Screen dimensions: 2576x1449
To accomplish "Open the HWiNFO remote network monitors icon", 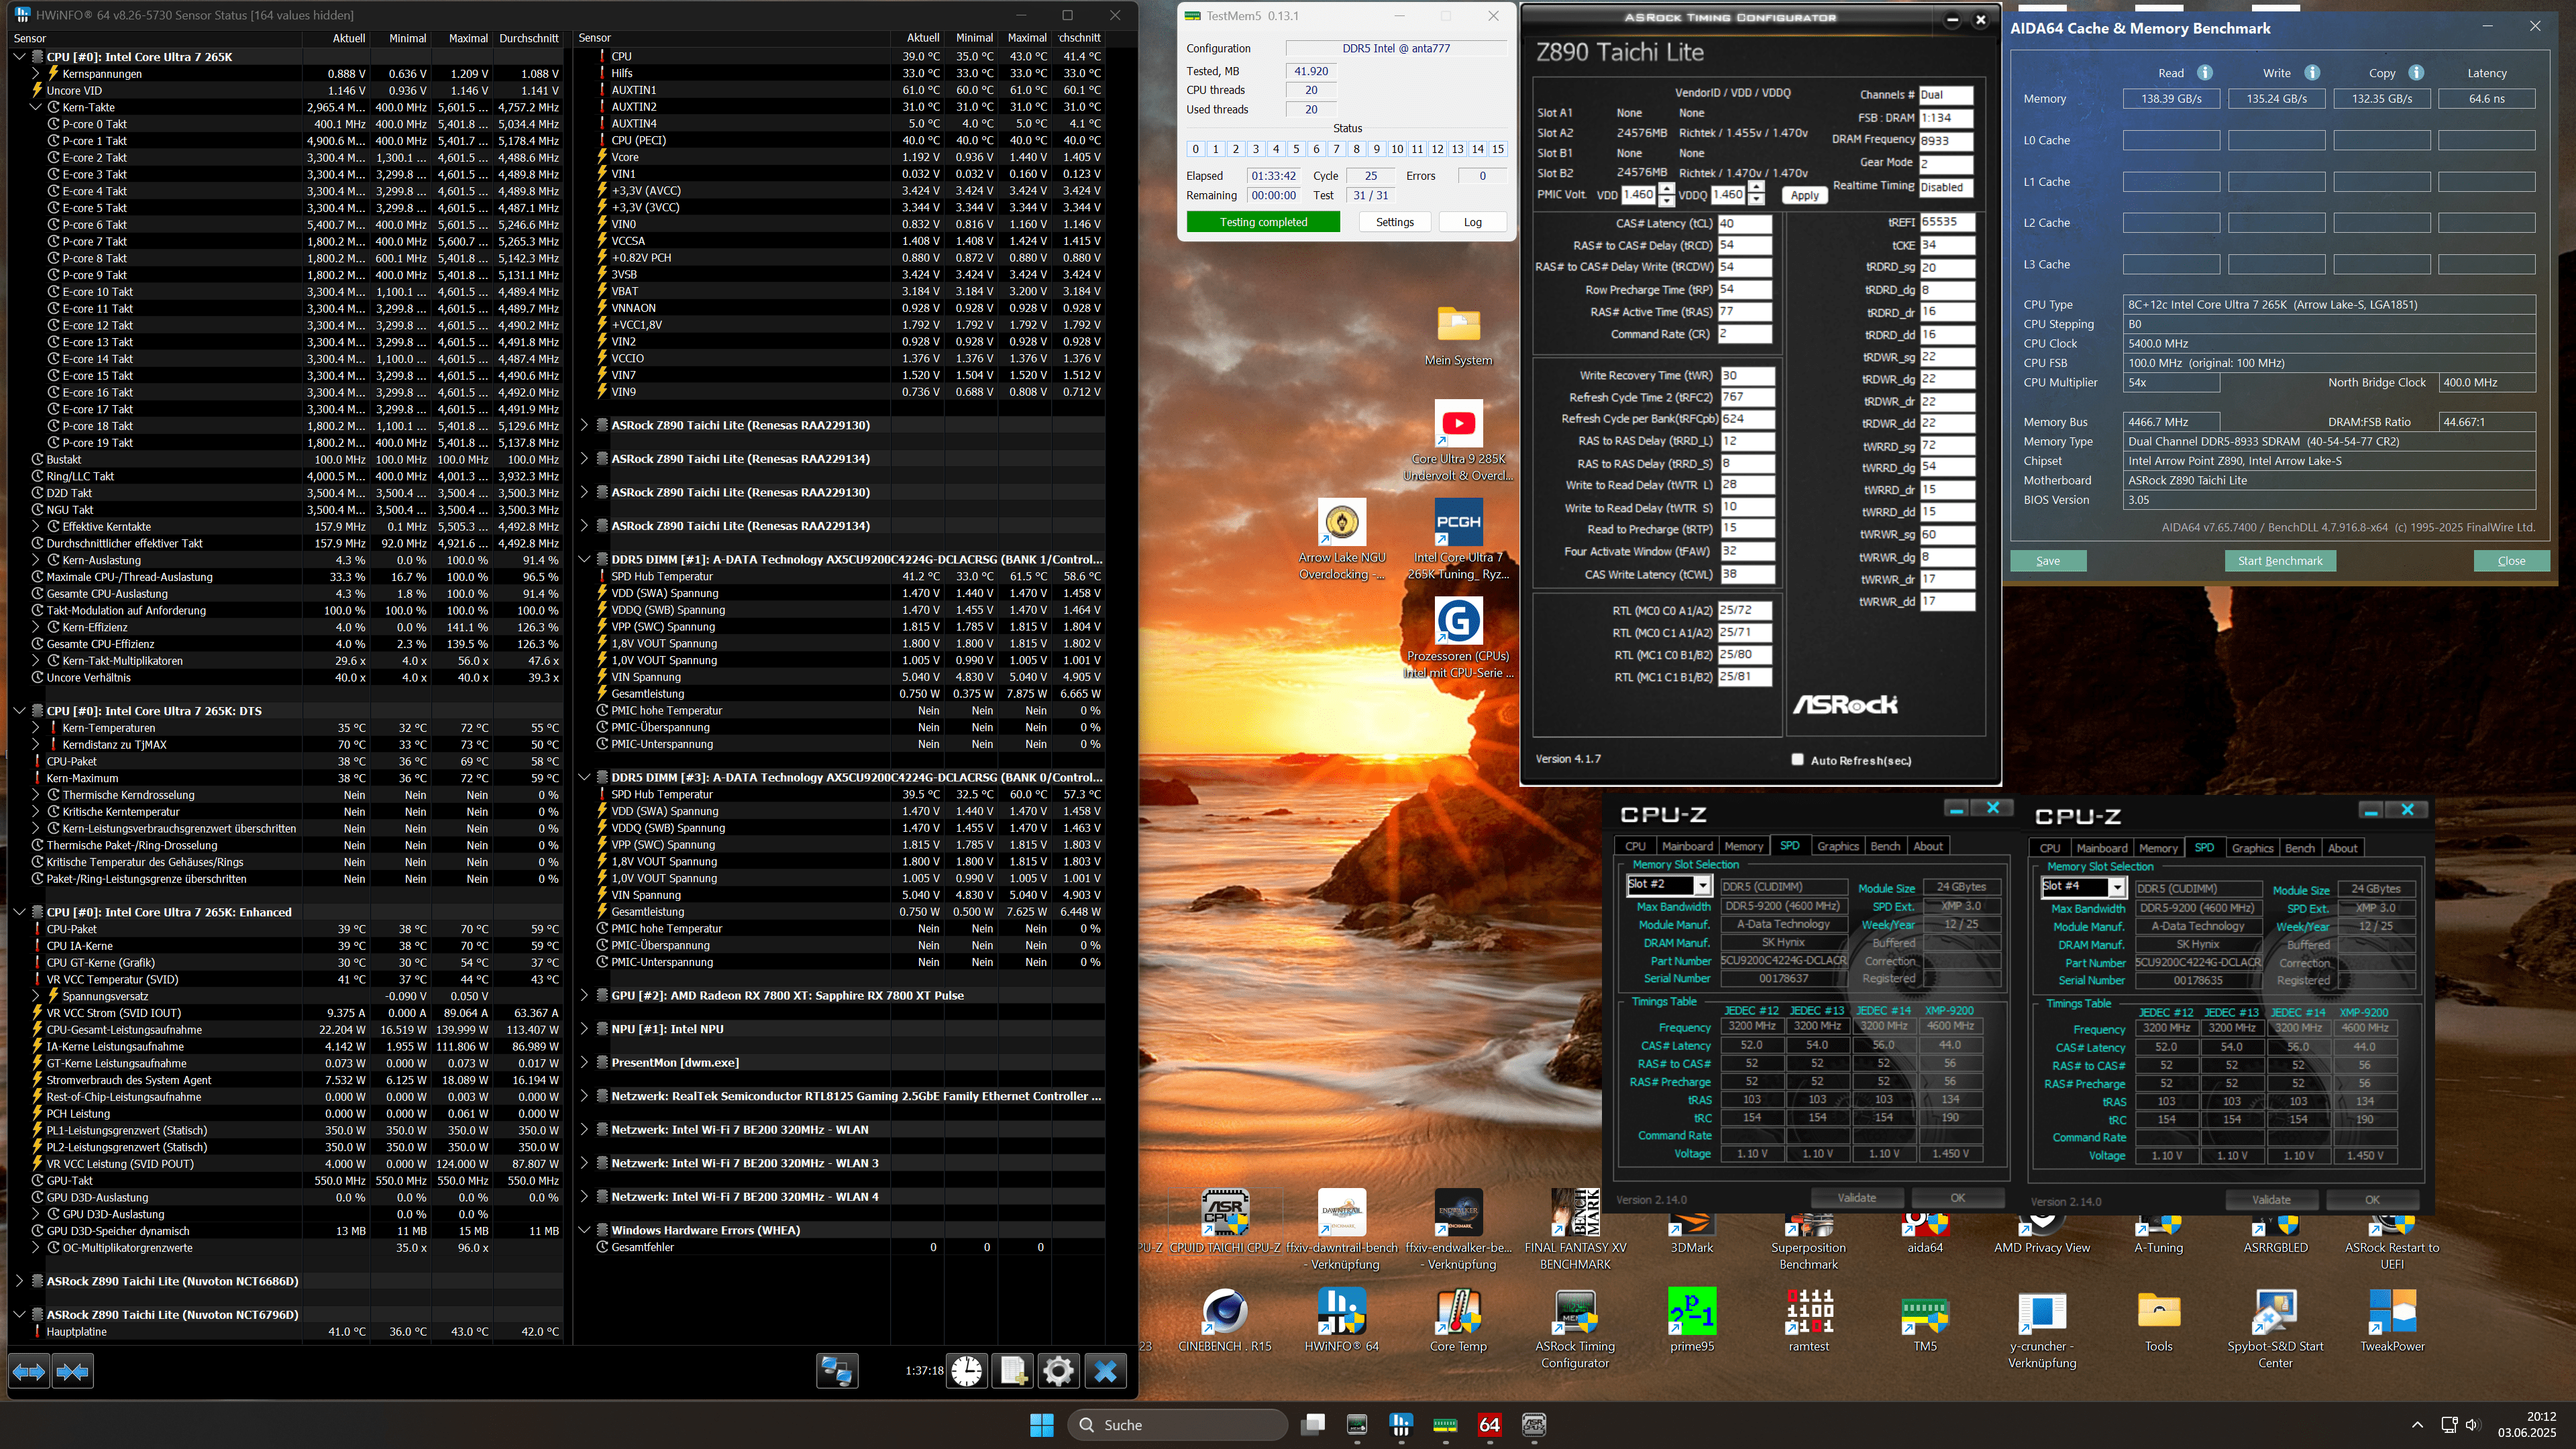I will click(837, 1371).
